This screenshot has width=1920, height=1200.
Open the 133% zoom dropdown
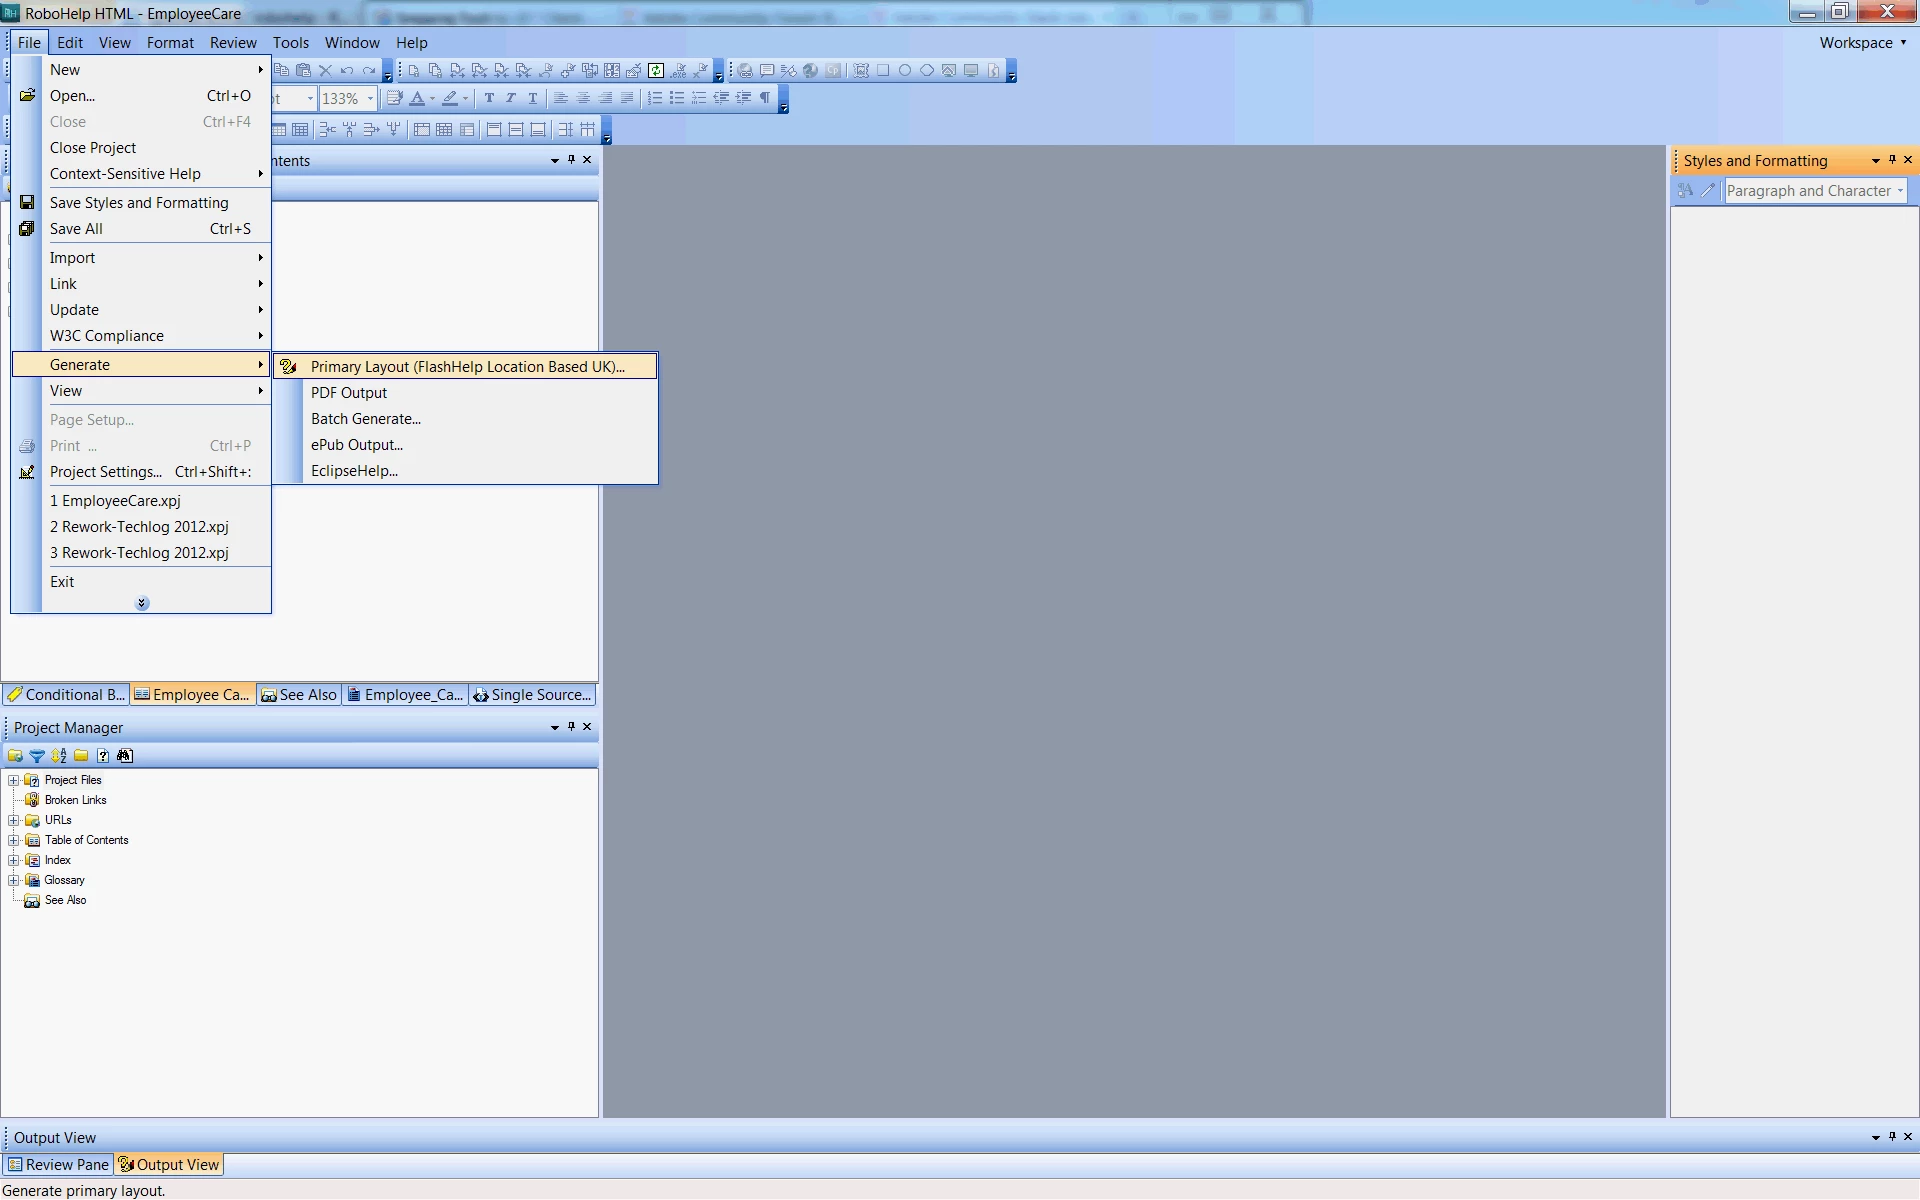click(370, 98)
